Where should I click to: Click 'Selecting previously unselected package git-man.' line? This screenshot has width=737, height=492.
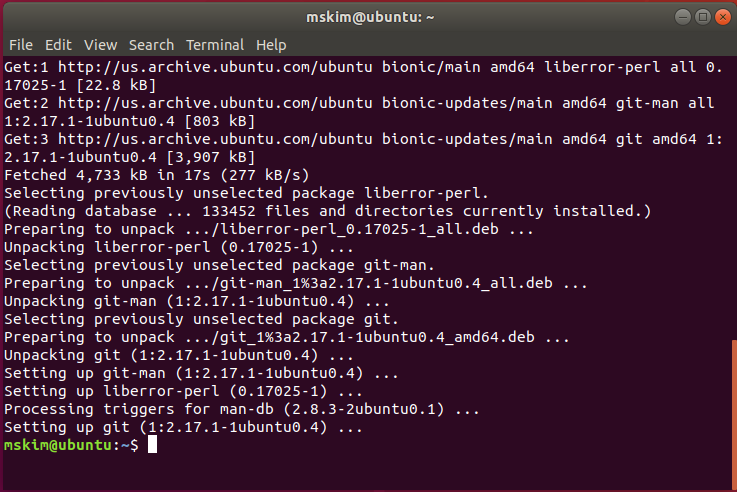click(220, 265)
